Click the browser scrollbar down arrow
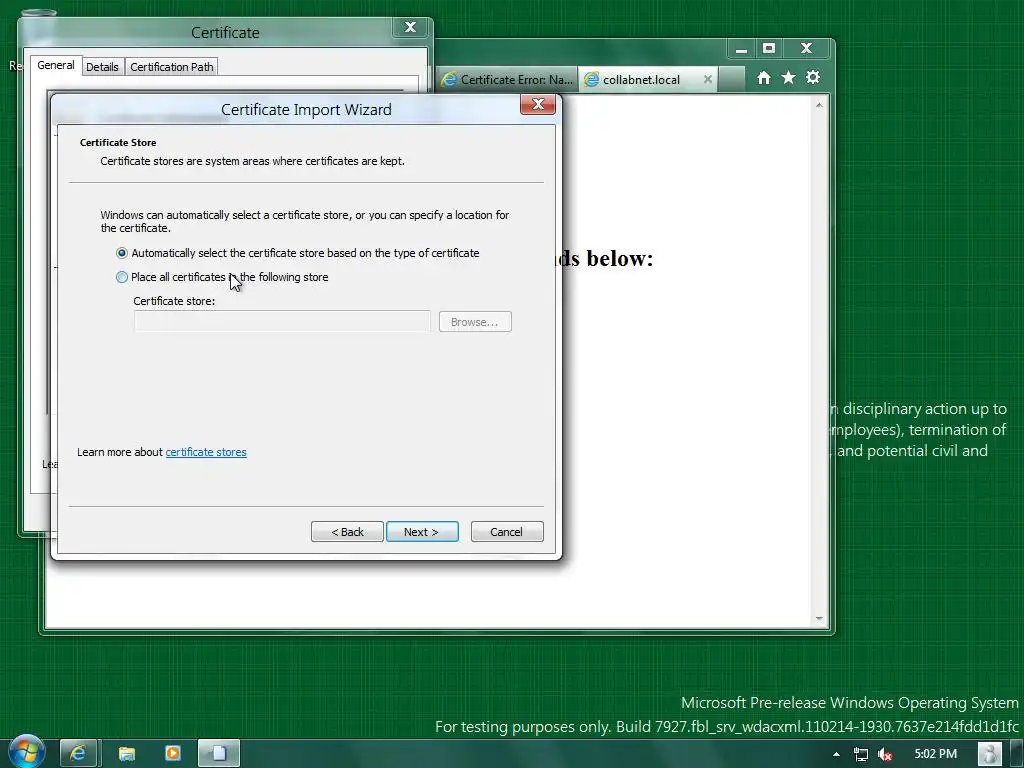Viewport: 1024px width, 768px height. pyautogui.click(x=819, y=618)
